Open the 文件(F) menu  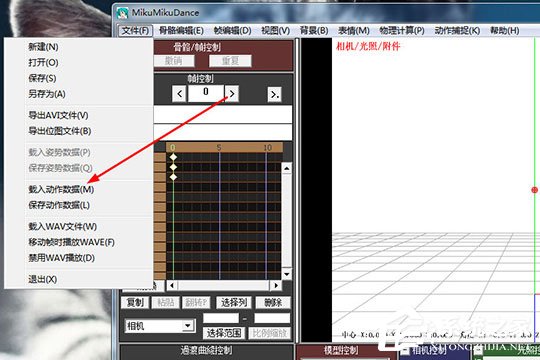(x=135, y=31)
